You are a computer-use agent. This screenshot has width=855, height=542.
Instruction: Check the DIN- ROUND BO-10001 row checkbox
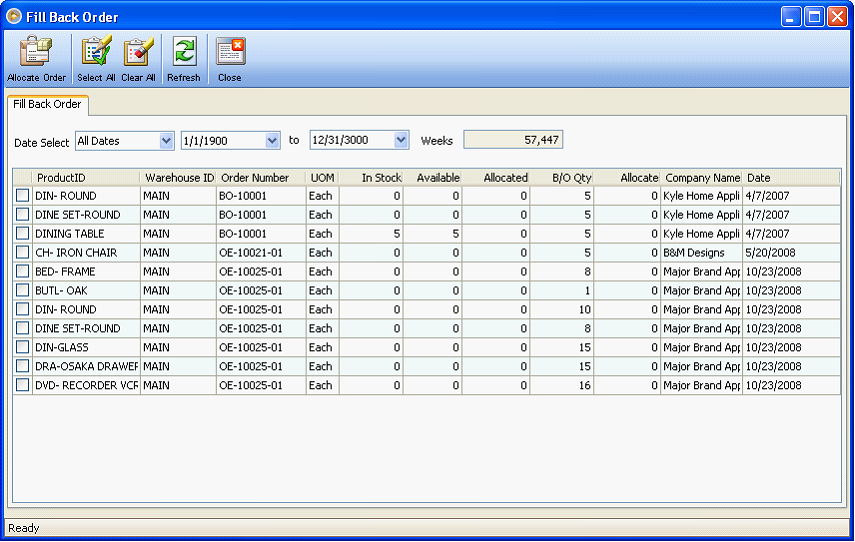click(x=22, y=195)
